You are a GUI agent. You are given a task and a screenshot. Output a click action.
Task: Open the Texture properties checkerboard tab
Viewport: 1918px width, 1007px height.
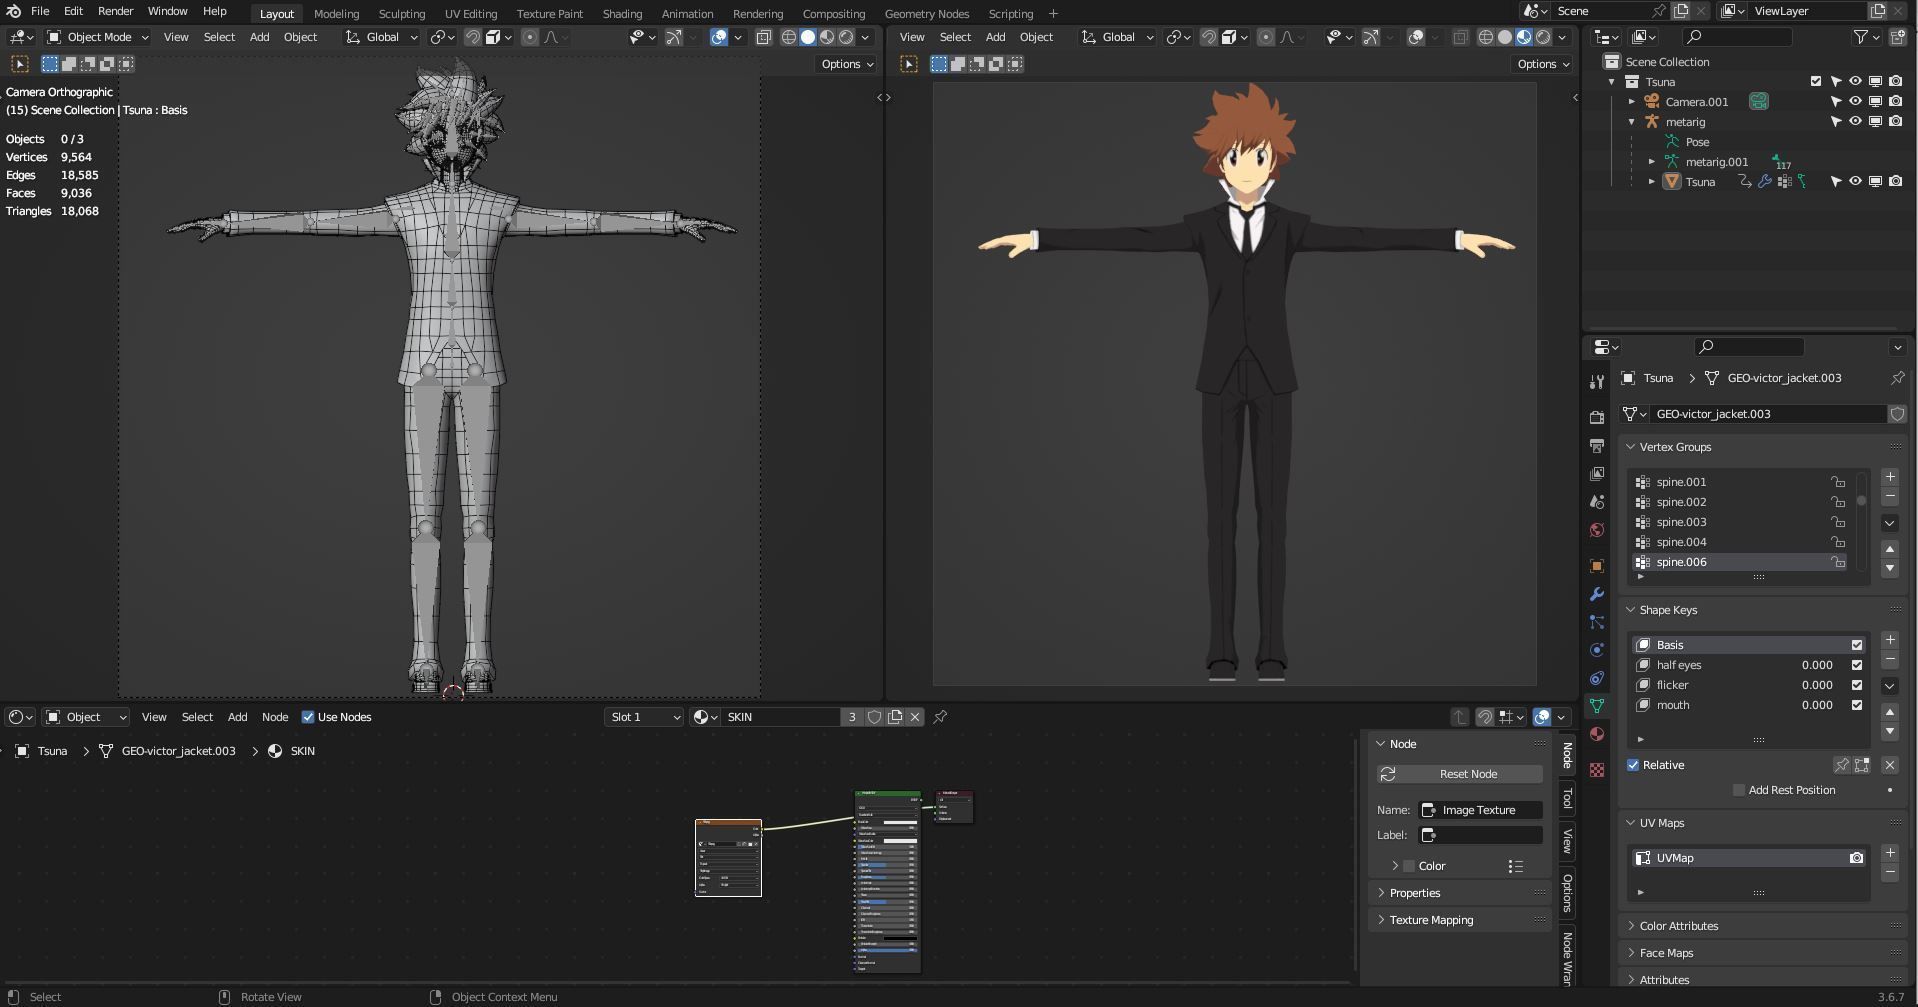point(1597,770)
